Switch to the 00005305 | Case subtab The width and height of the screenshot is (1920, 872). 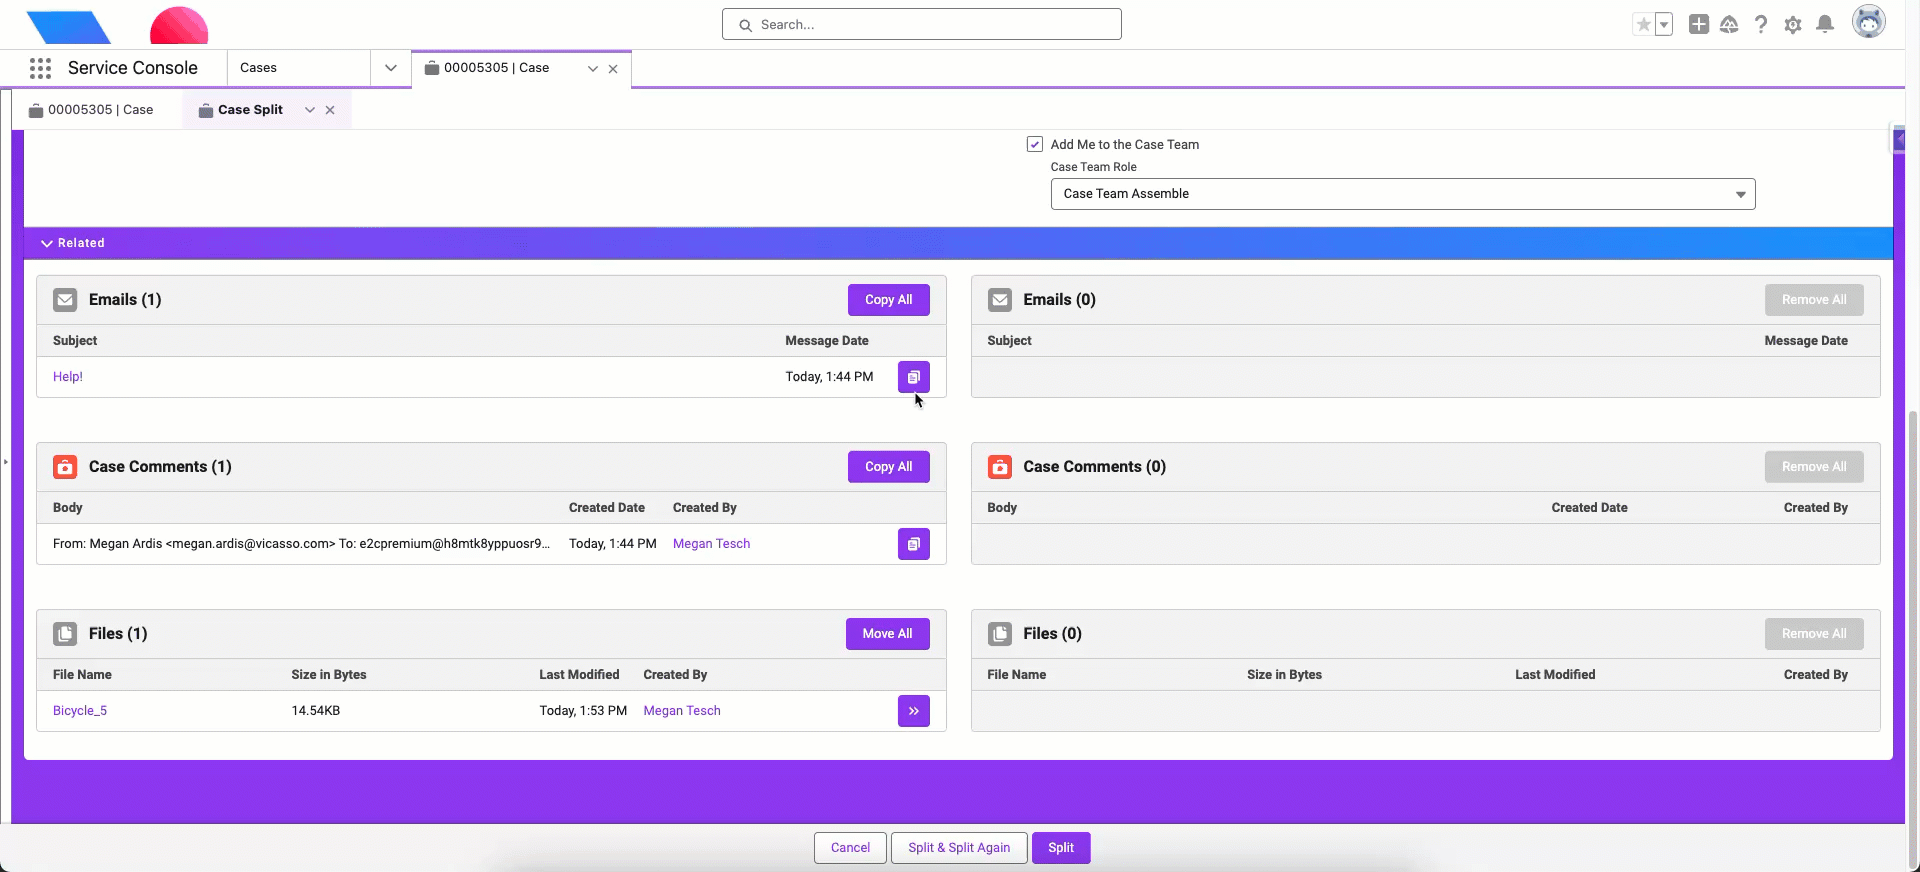click(91, 110)
